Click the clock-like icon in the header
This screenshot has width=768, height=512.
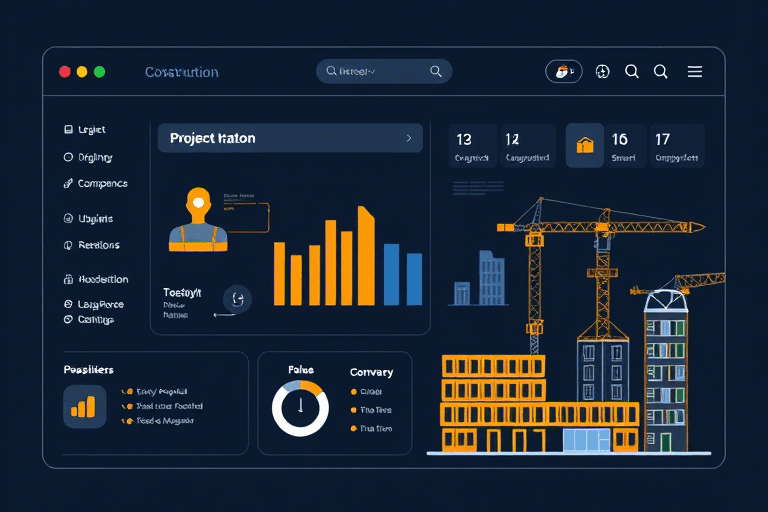point(602,72)
